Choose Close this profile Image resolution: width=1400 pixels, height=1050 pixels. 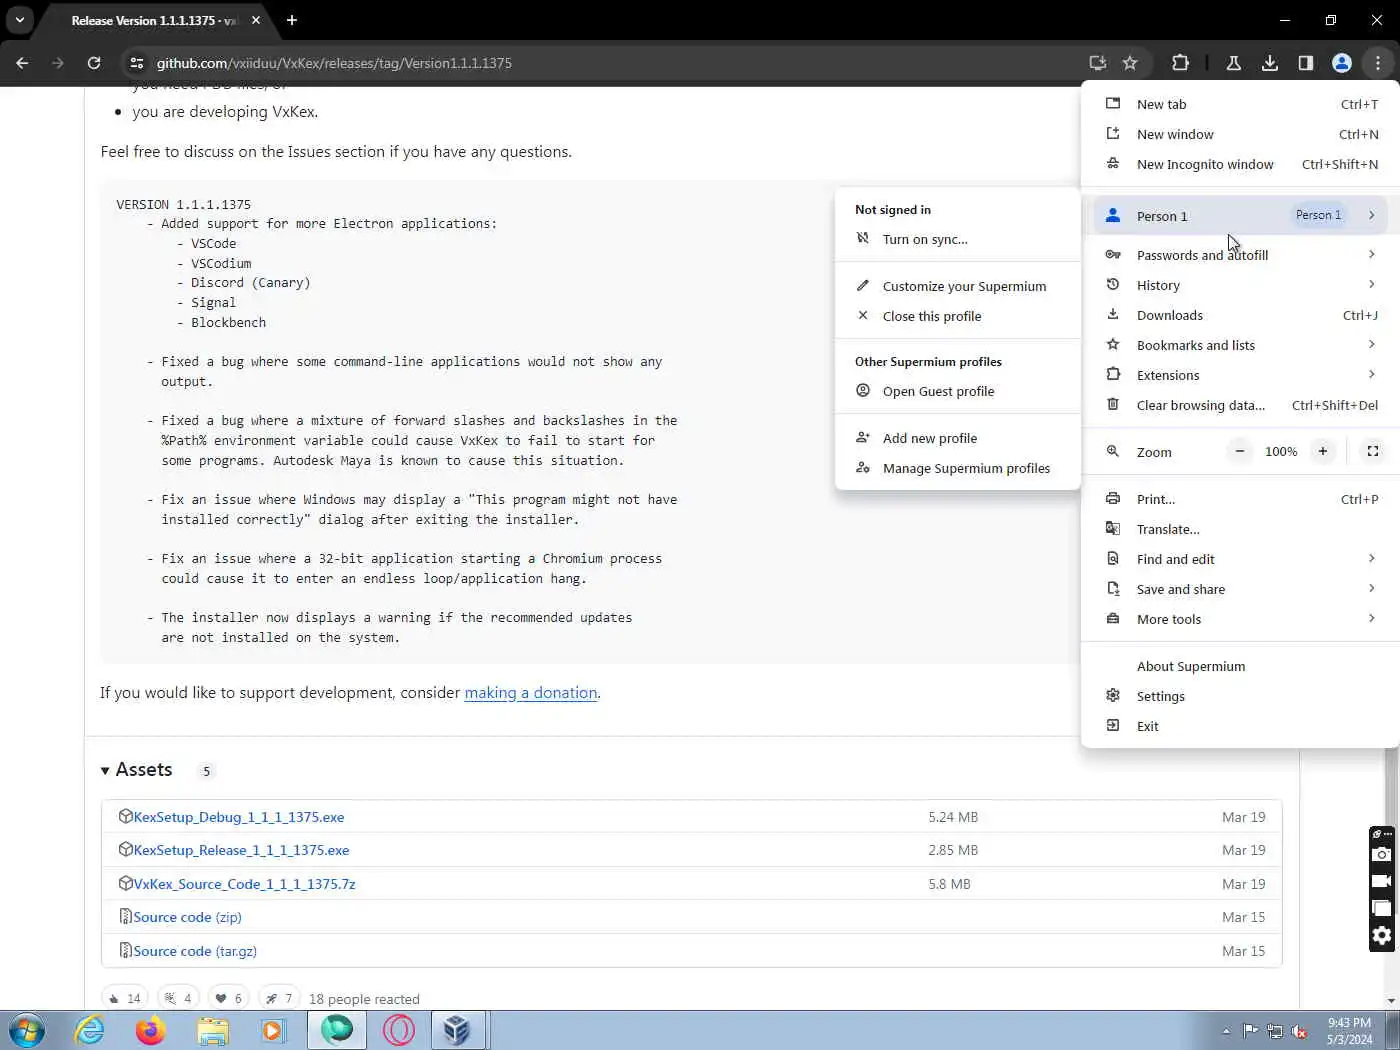click(x=957, y=316)
